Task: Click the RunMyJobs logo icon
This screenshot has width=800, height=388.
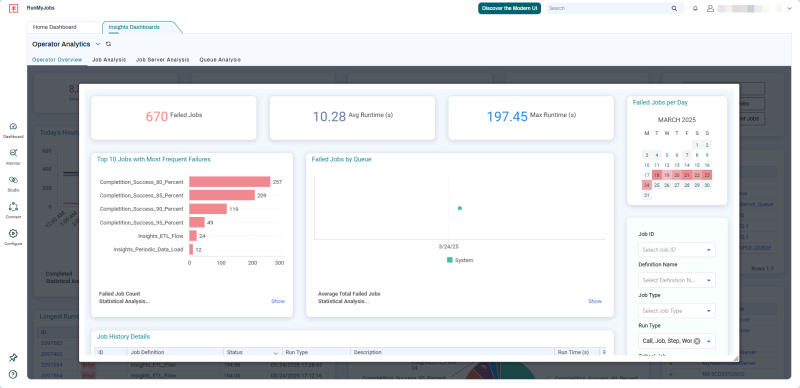Action: (14, 9)
